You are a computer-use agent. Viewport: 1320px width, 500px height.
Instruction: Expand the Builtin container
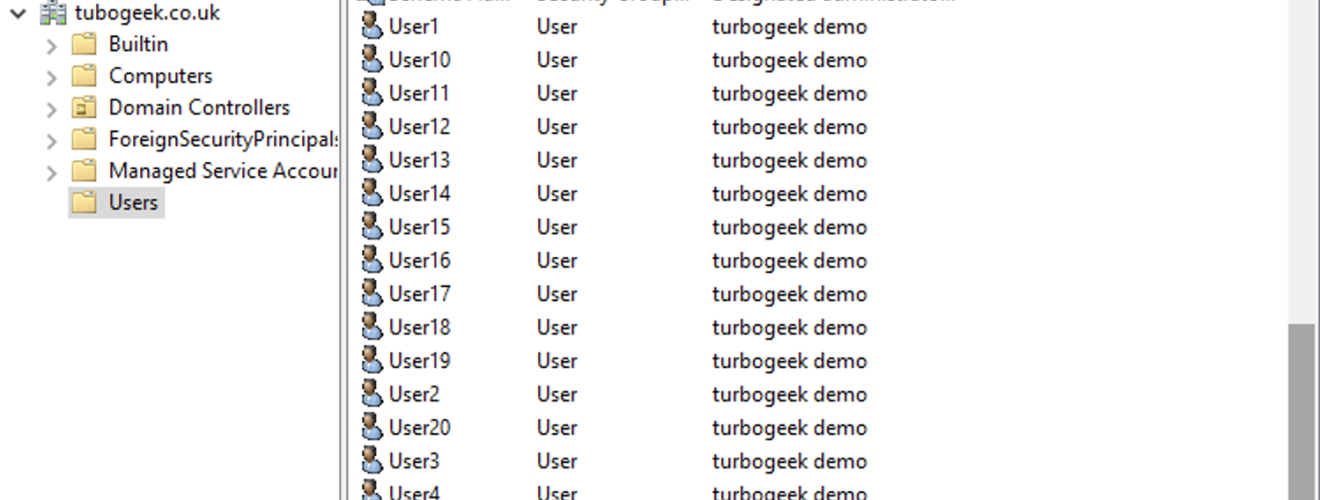point(52,45)
